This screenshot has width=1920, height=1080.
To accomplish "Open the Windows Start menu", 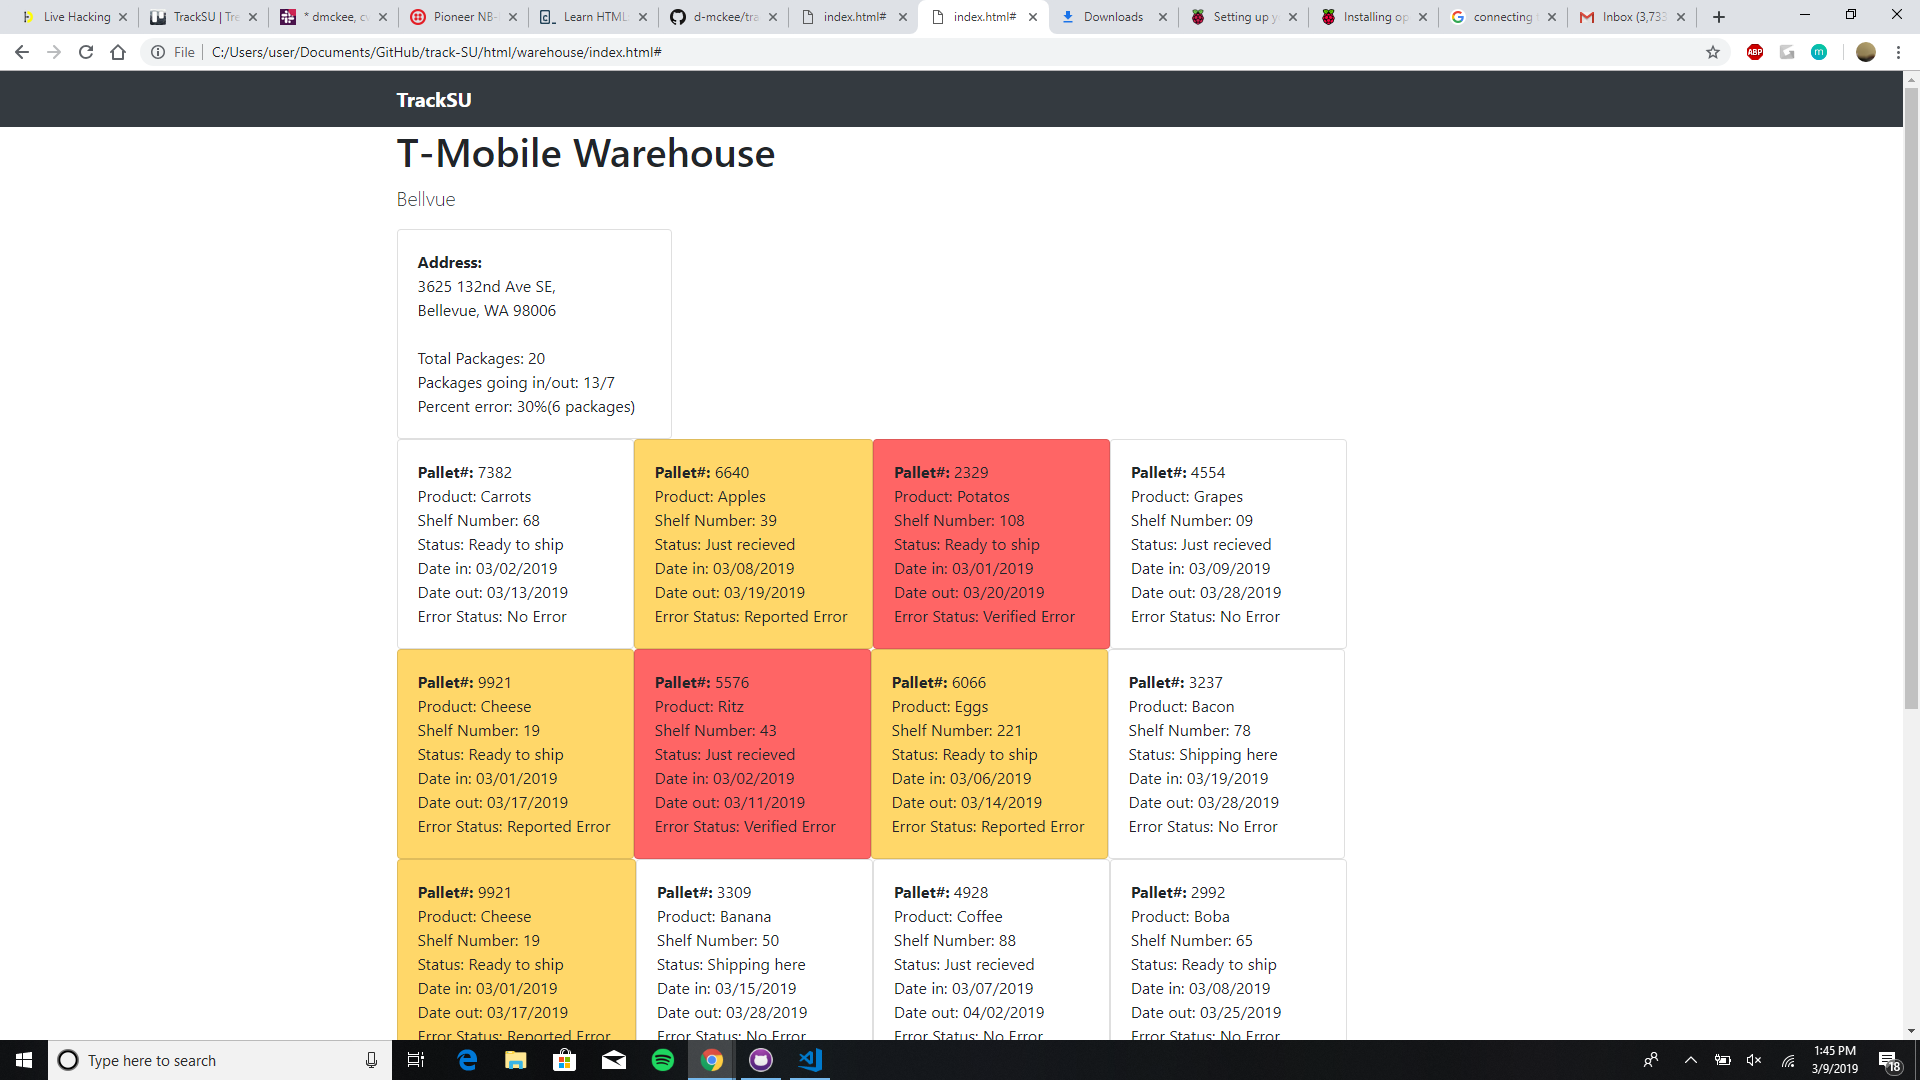I will point(24,1060).
